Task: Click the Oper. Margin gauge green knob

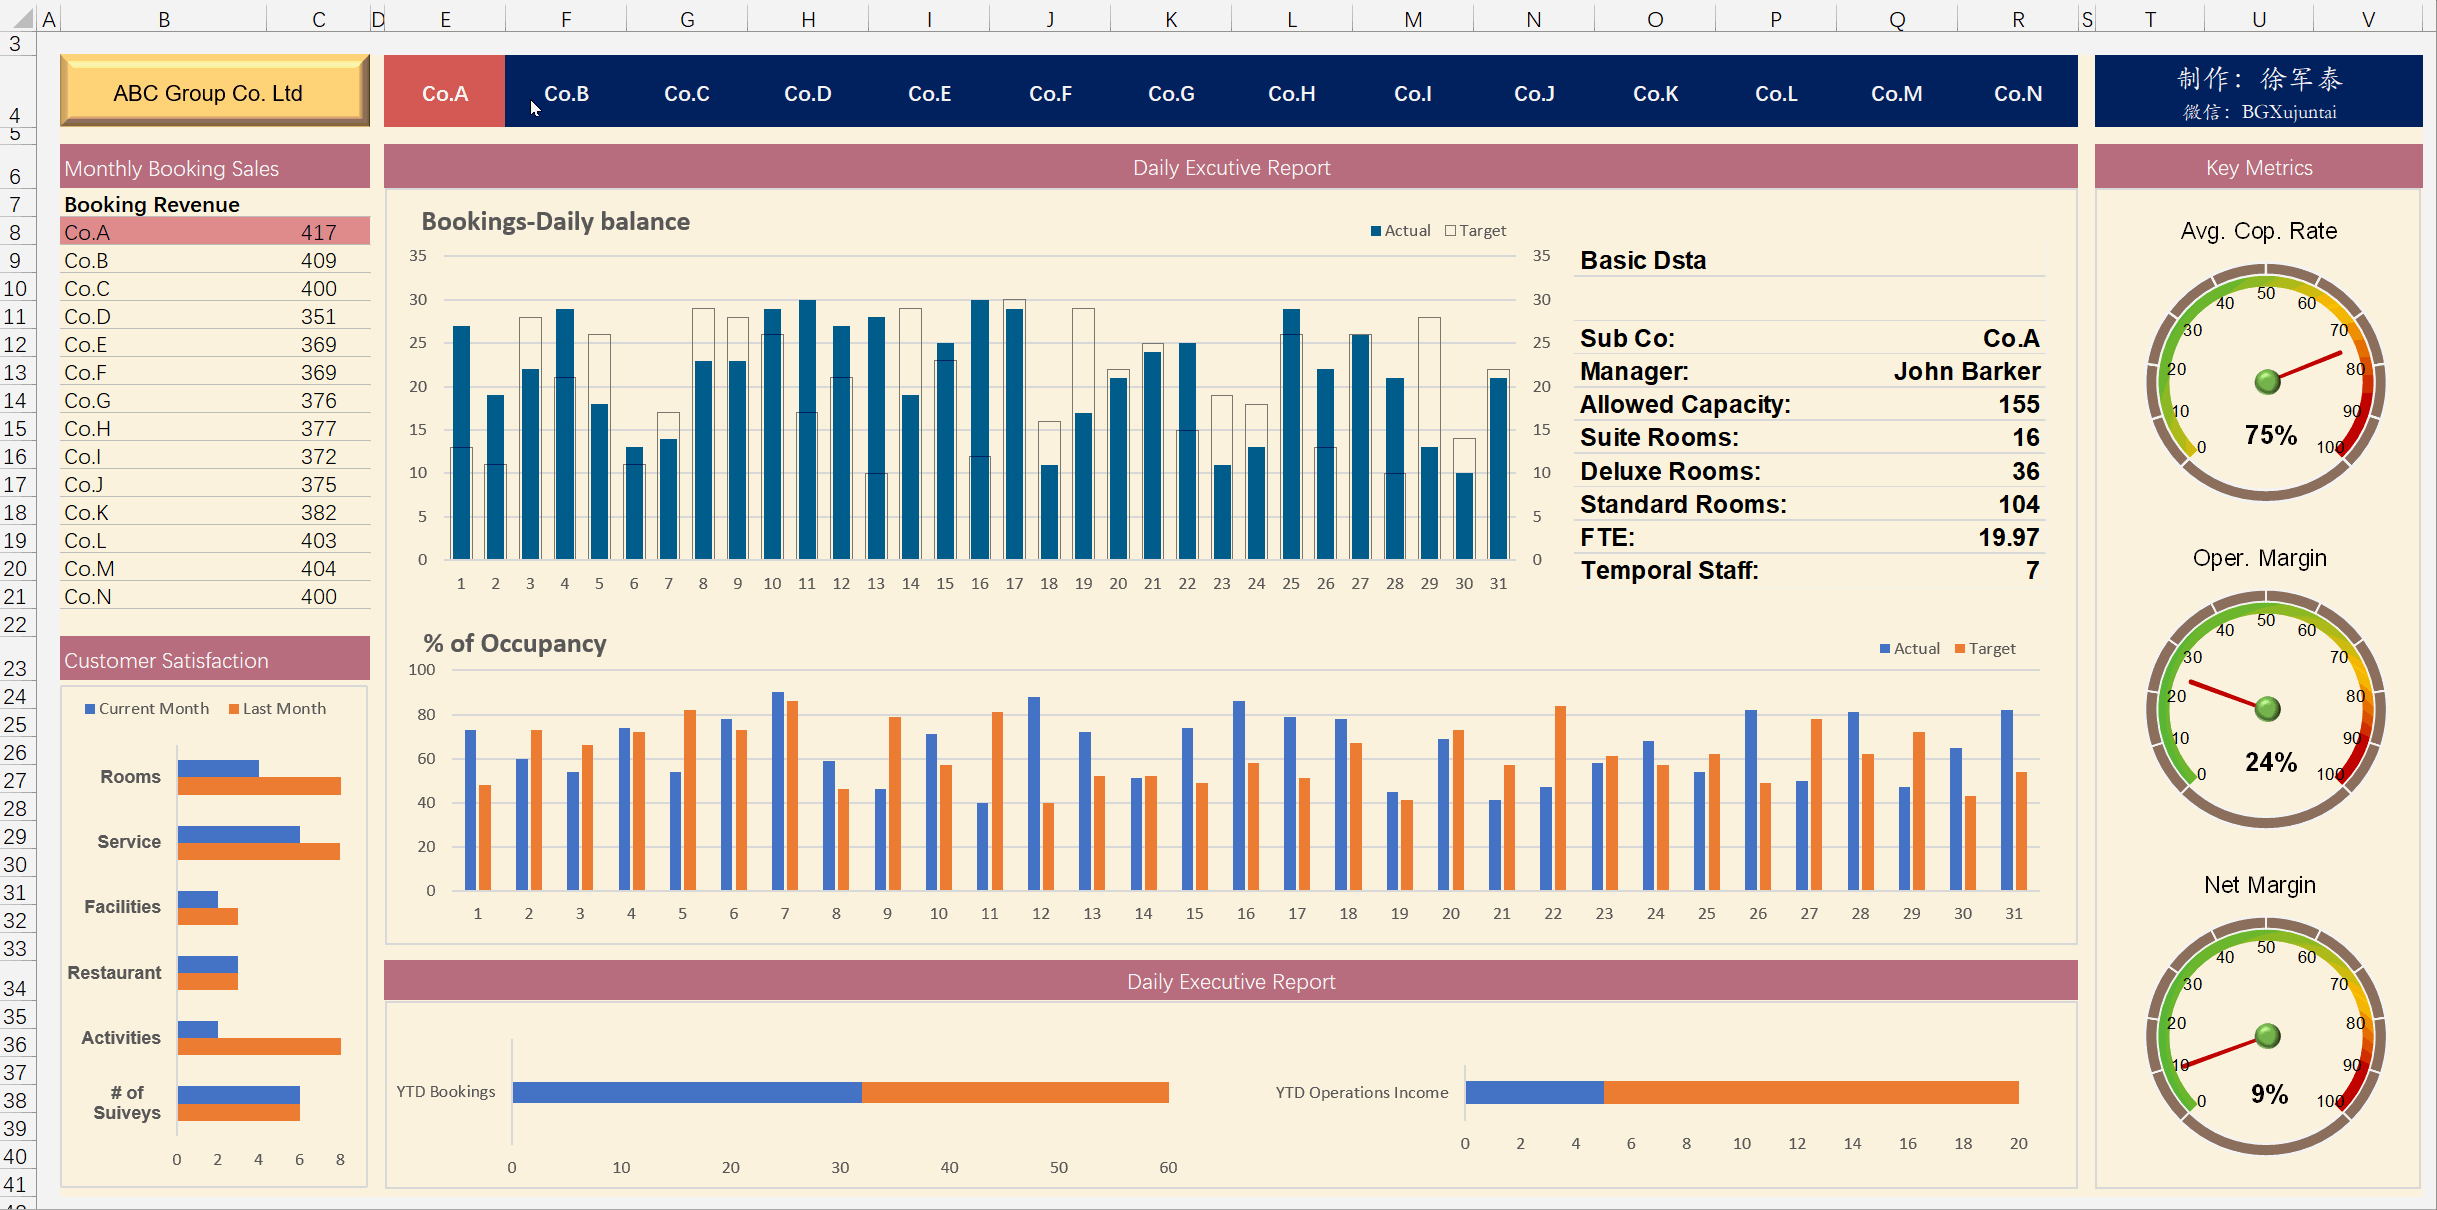Action: 2267,708
